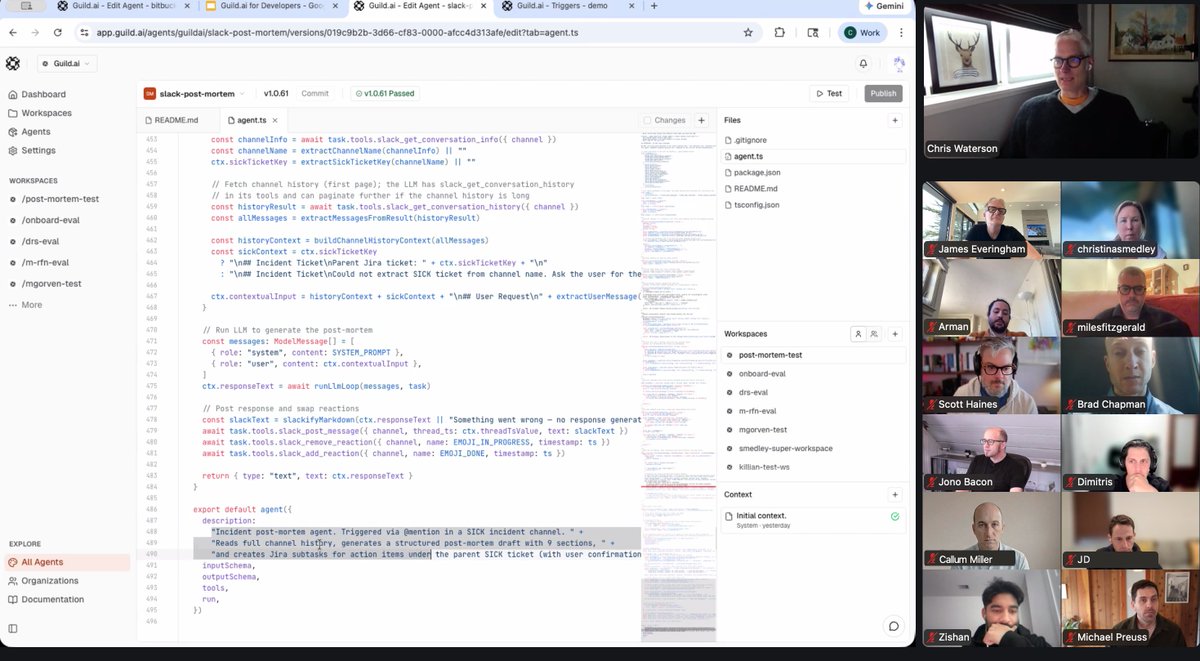Click the browser back arrow
The image size is (1200, 661).
13,32
